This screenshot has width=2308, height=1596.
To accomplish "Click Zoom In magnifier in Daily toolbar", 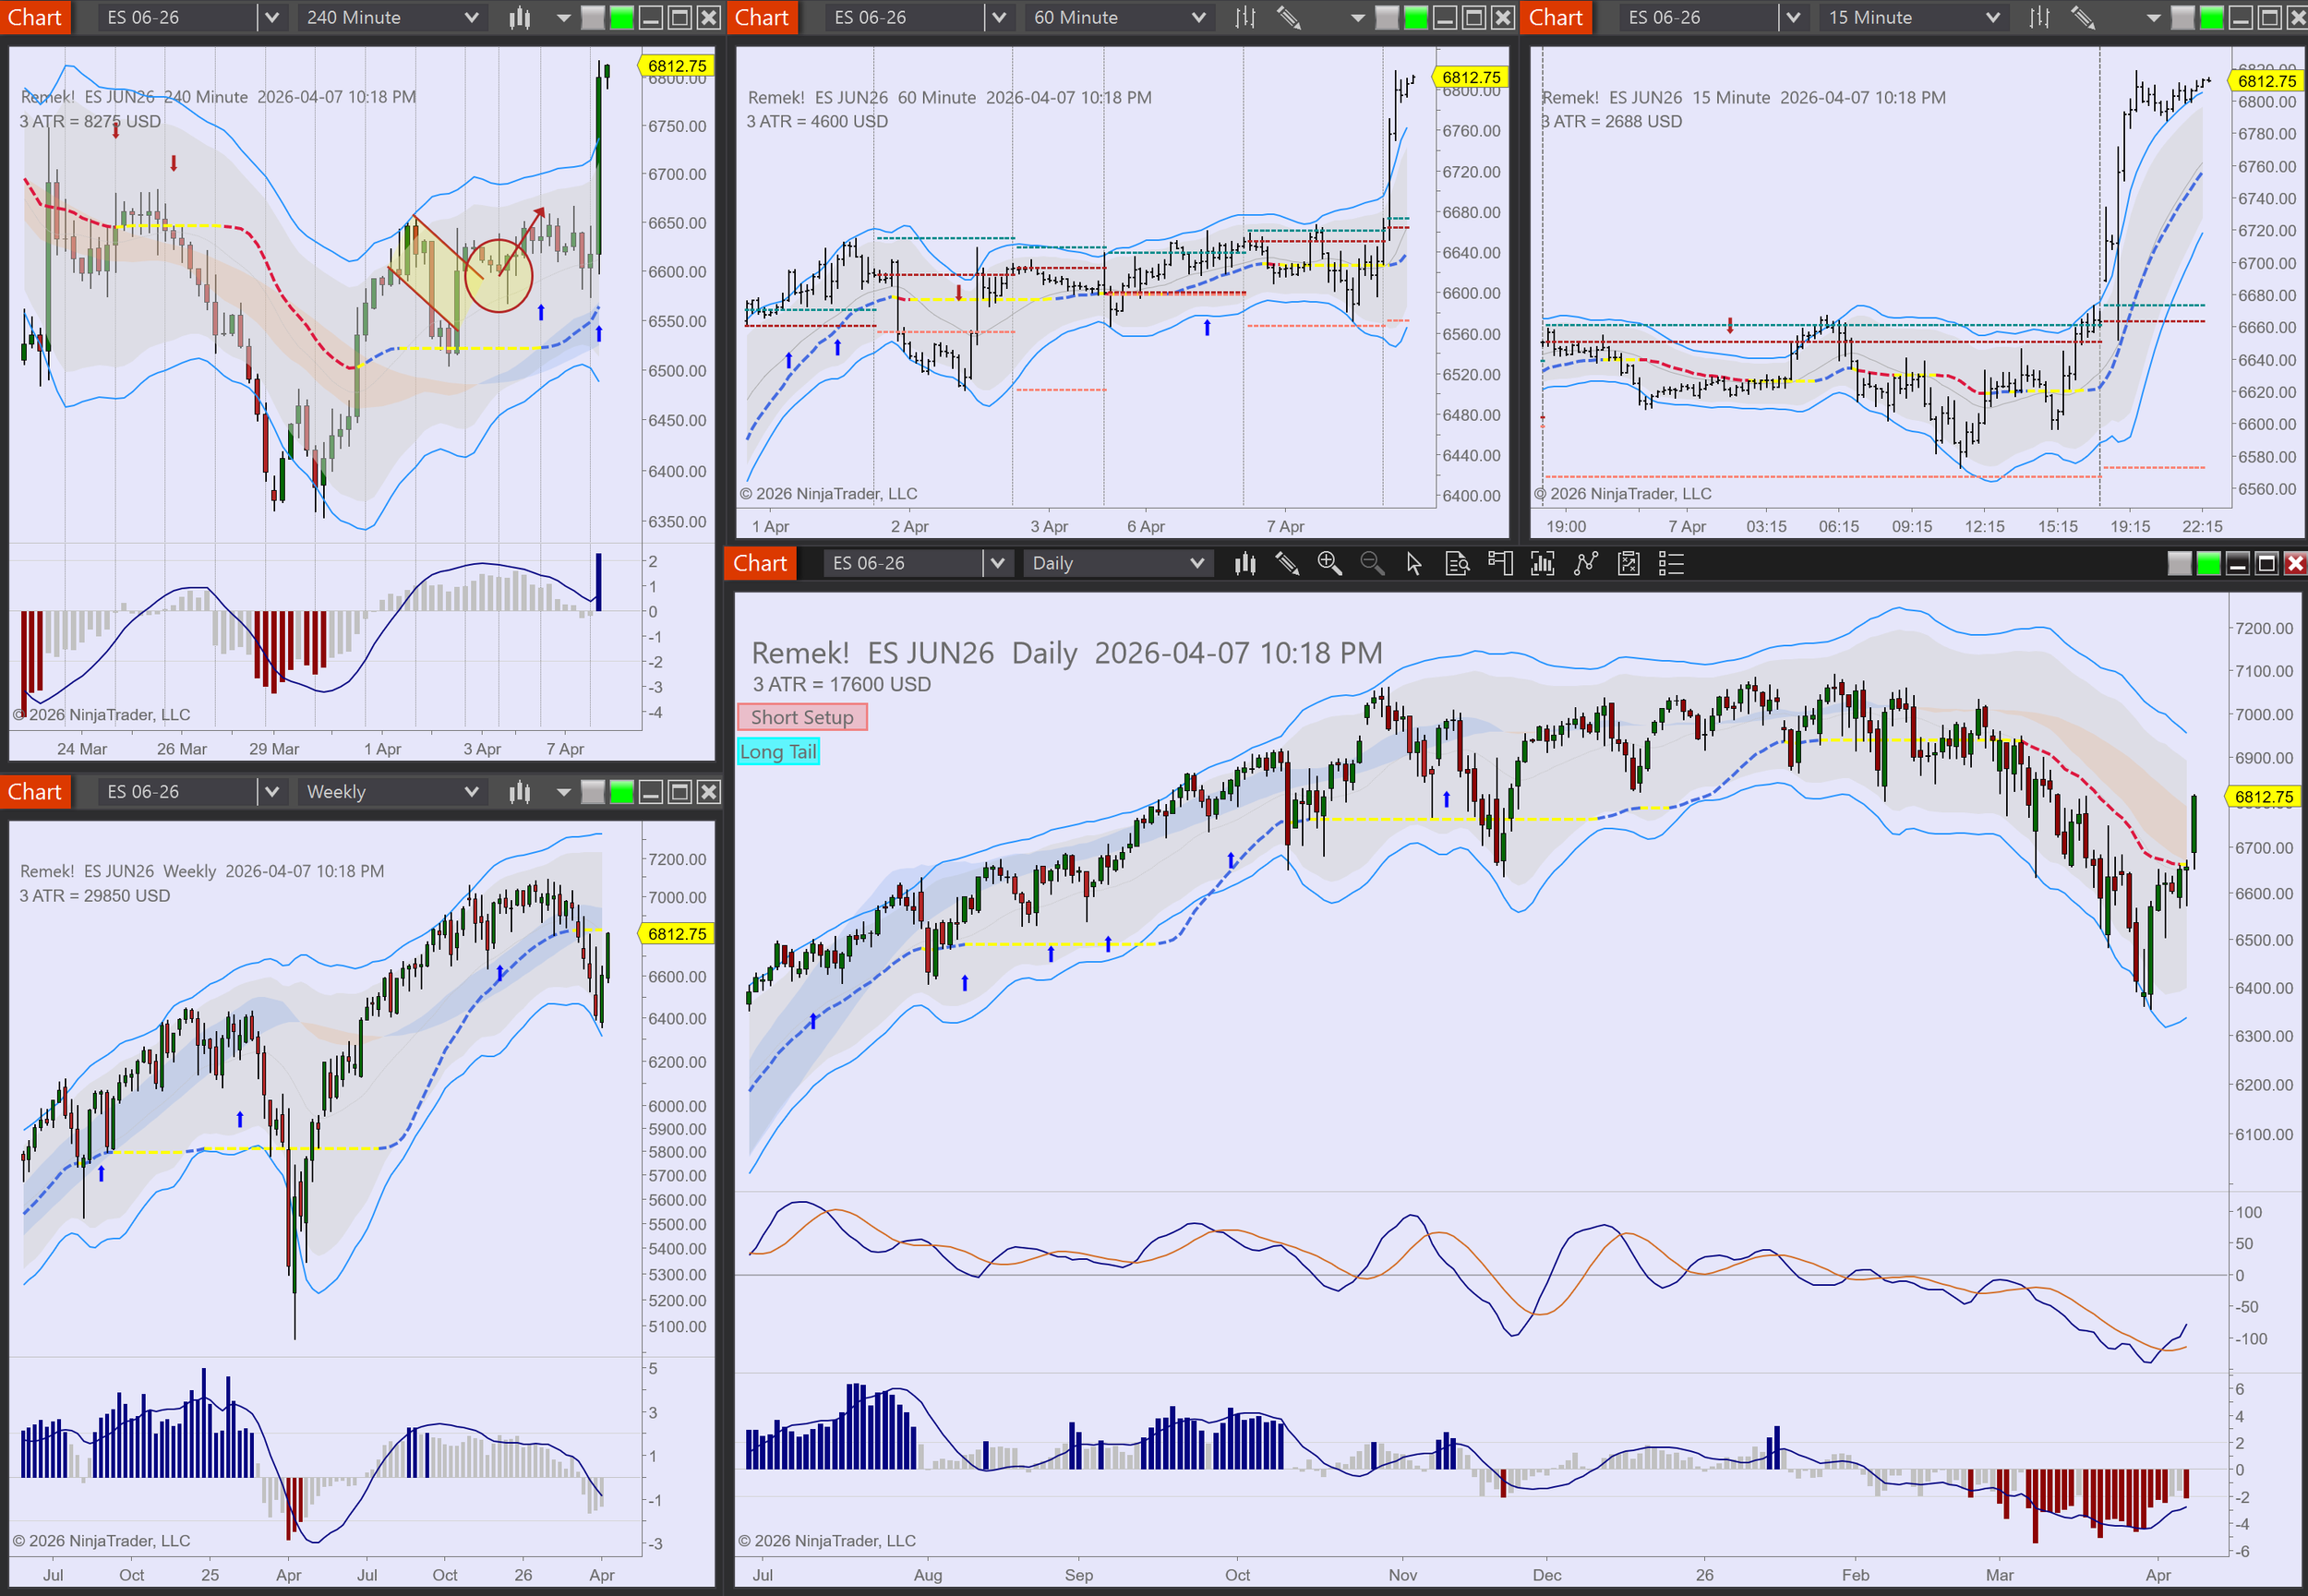I will (x=1329, y=564).
